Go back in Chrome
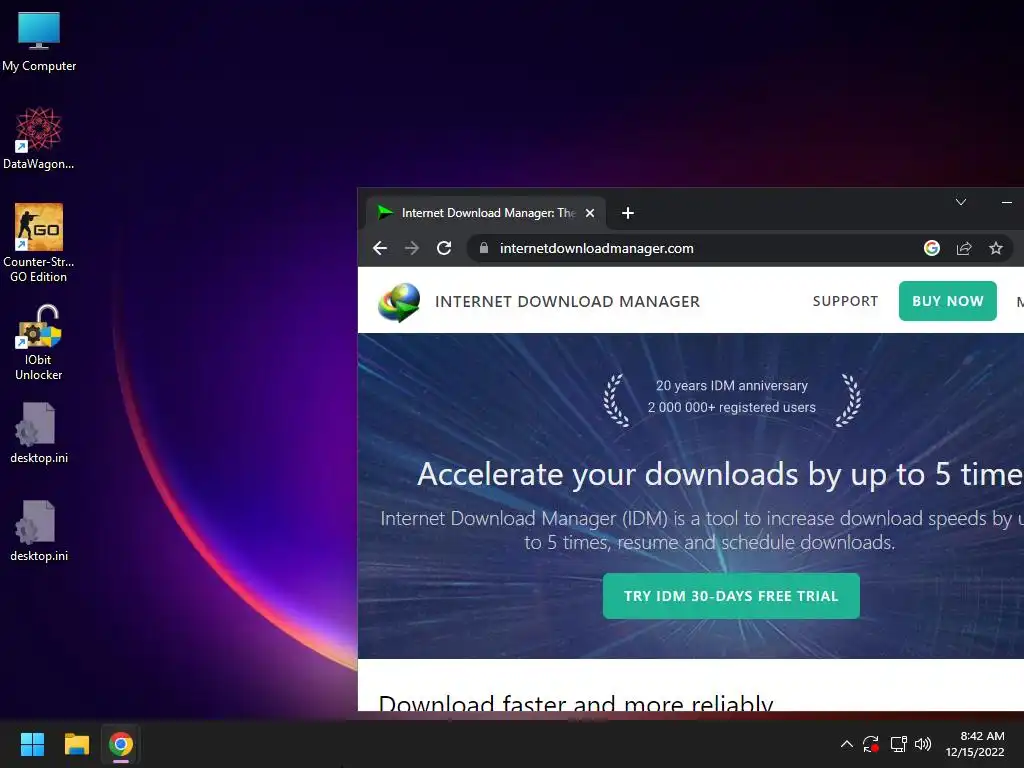 [x=380, y=248]
